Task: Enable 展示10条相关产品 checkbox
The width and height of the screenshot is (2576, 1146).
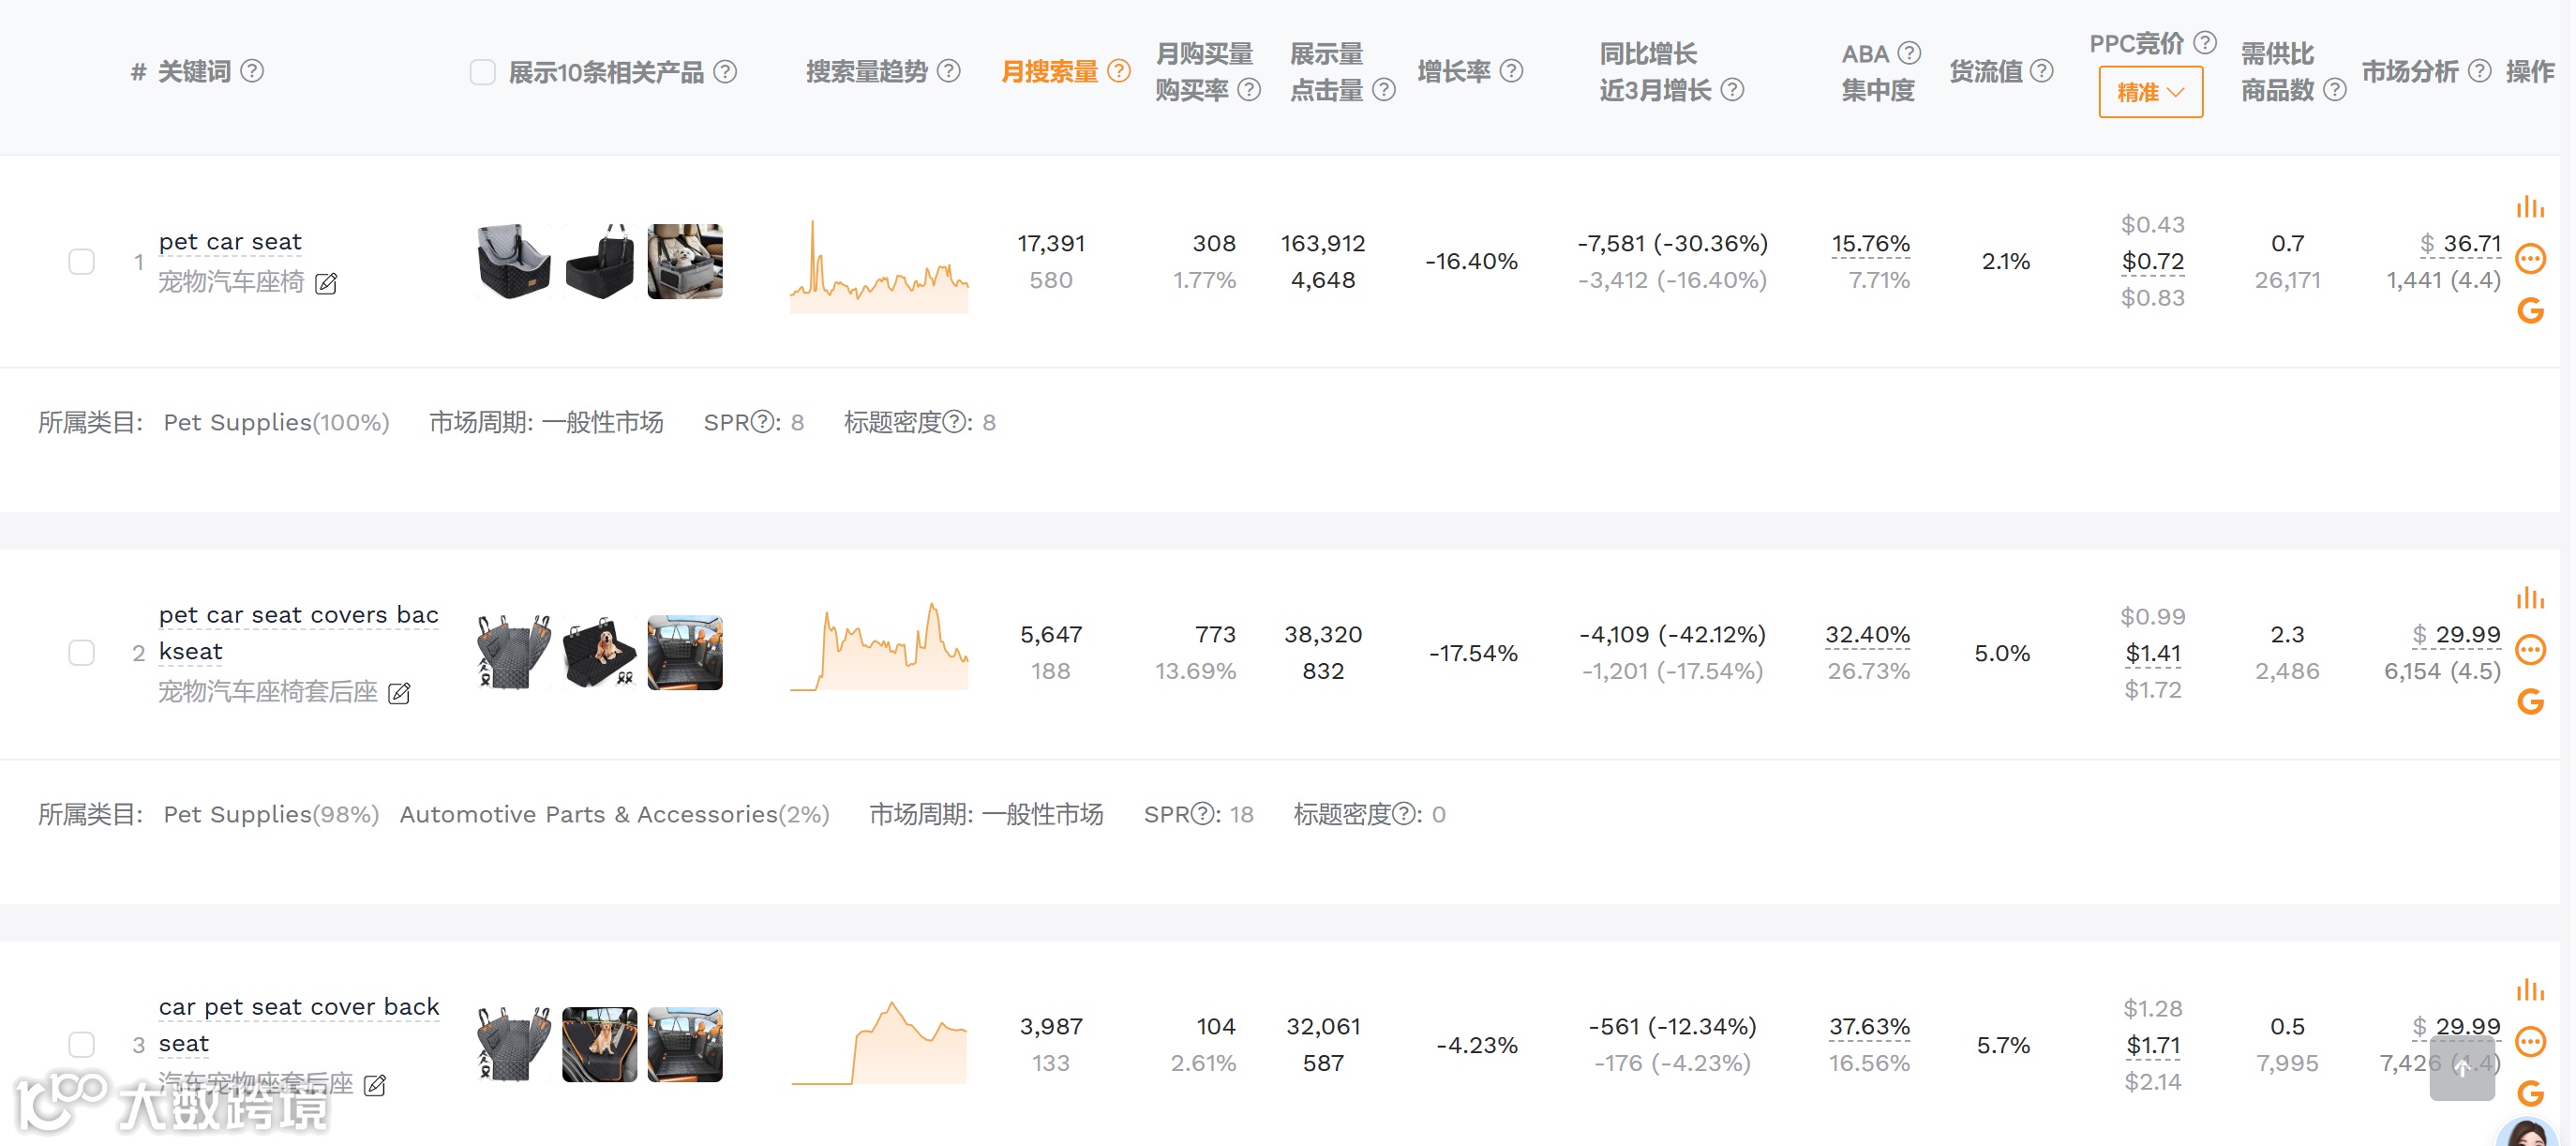Action: click(x=483, y=72)
